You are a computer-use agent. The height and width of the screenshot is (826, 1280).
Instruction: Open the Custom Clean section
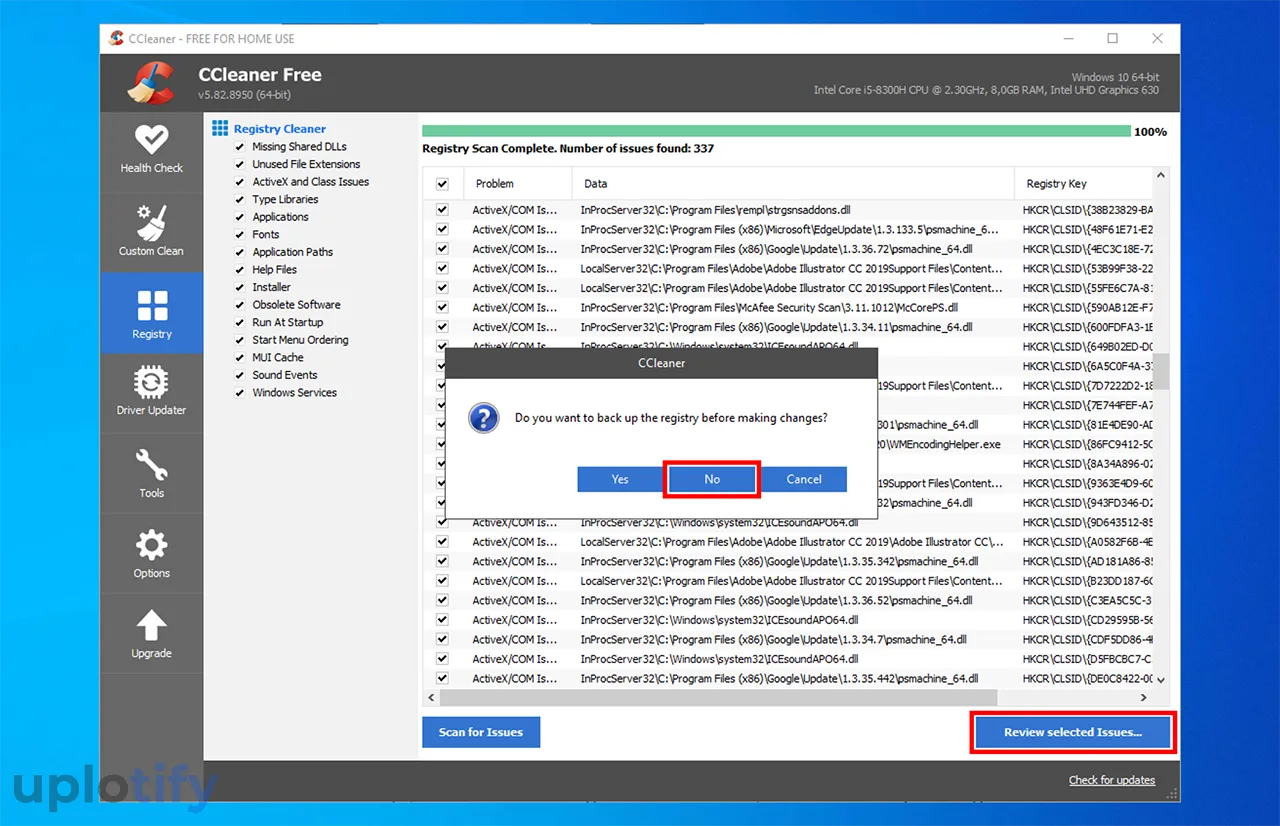[x=152, y=231]
